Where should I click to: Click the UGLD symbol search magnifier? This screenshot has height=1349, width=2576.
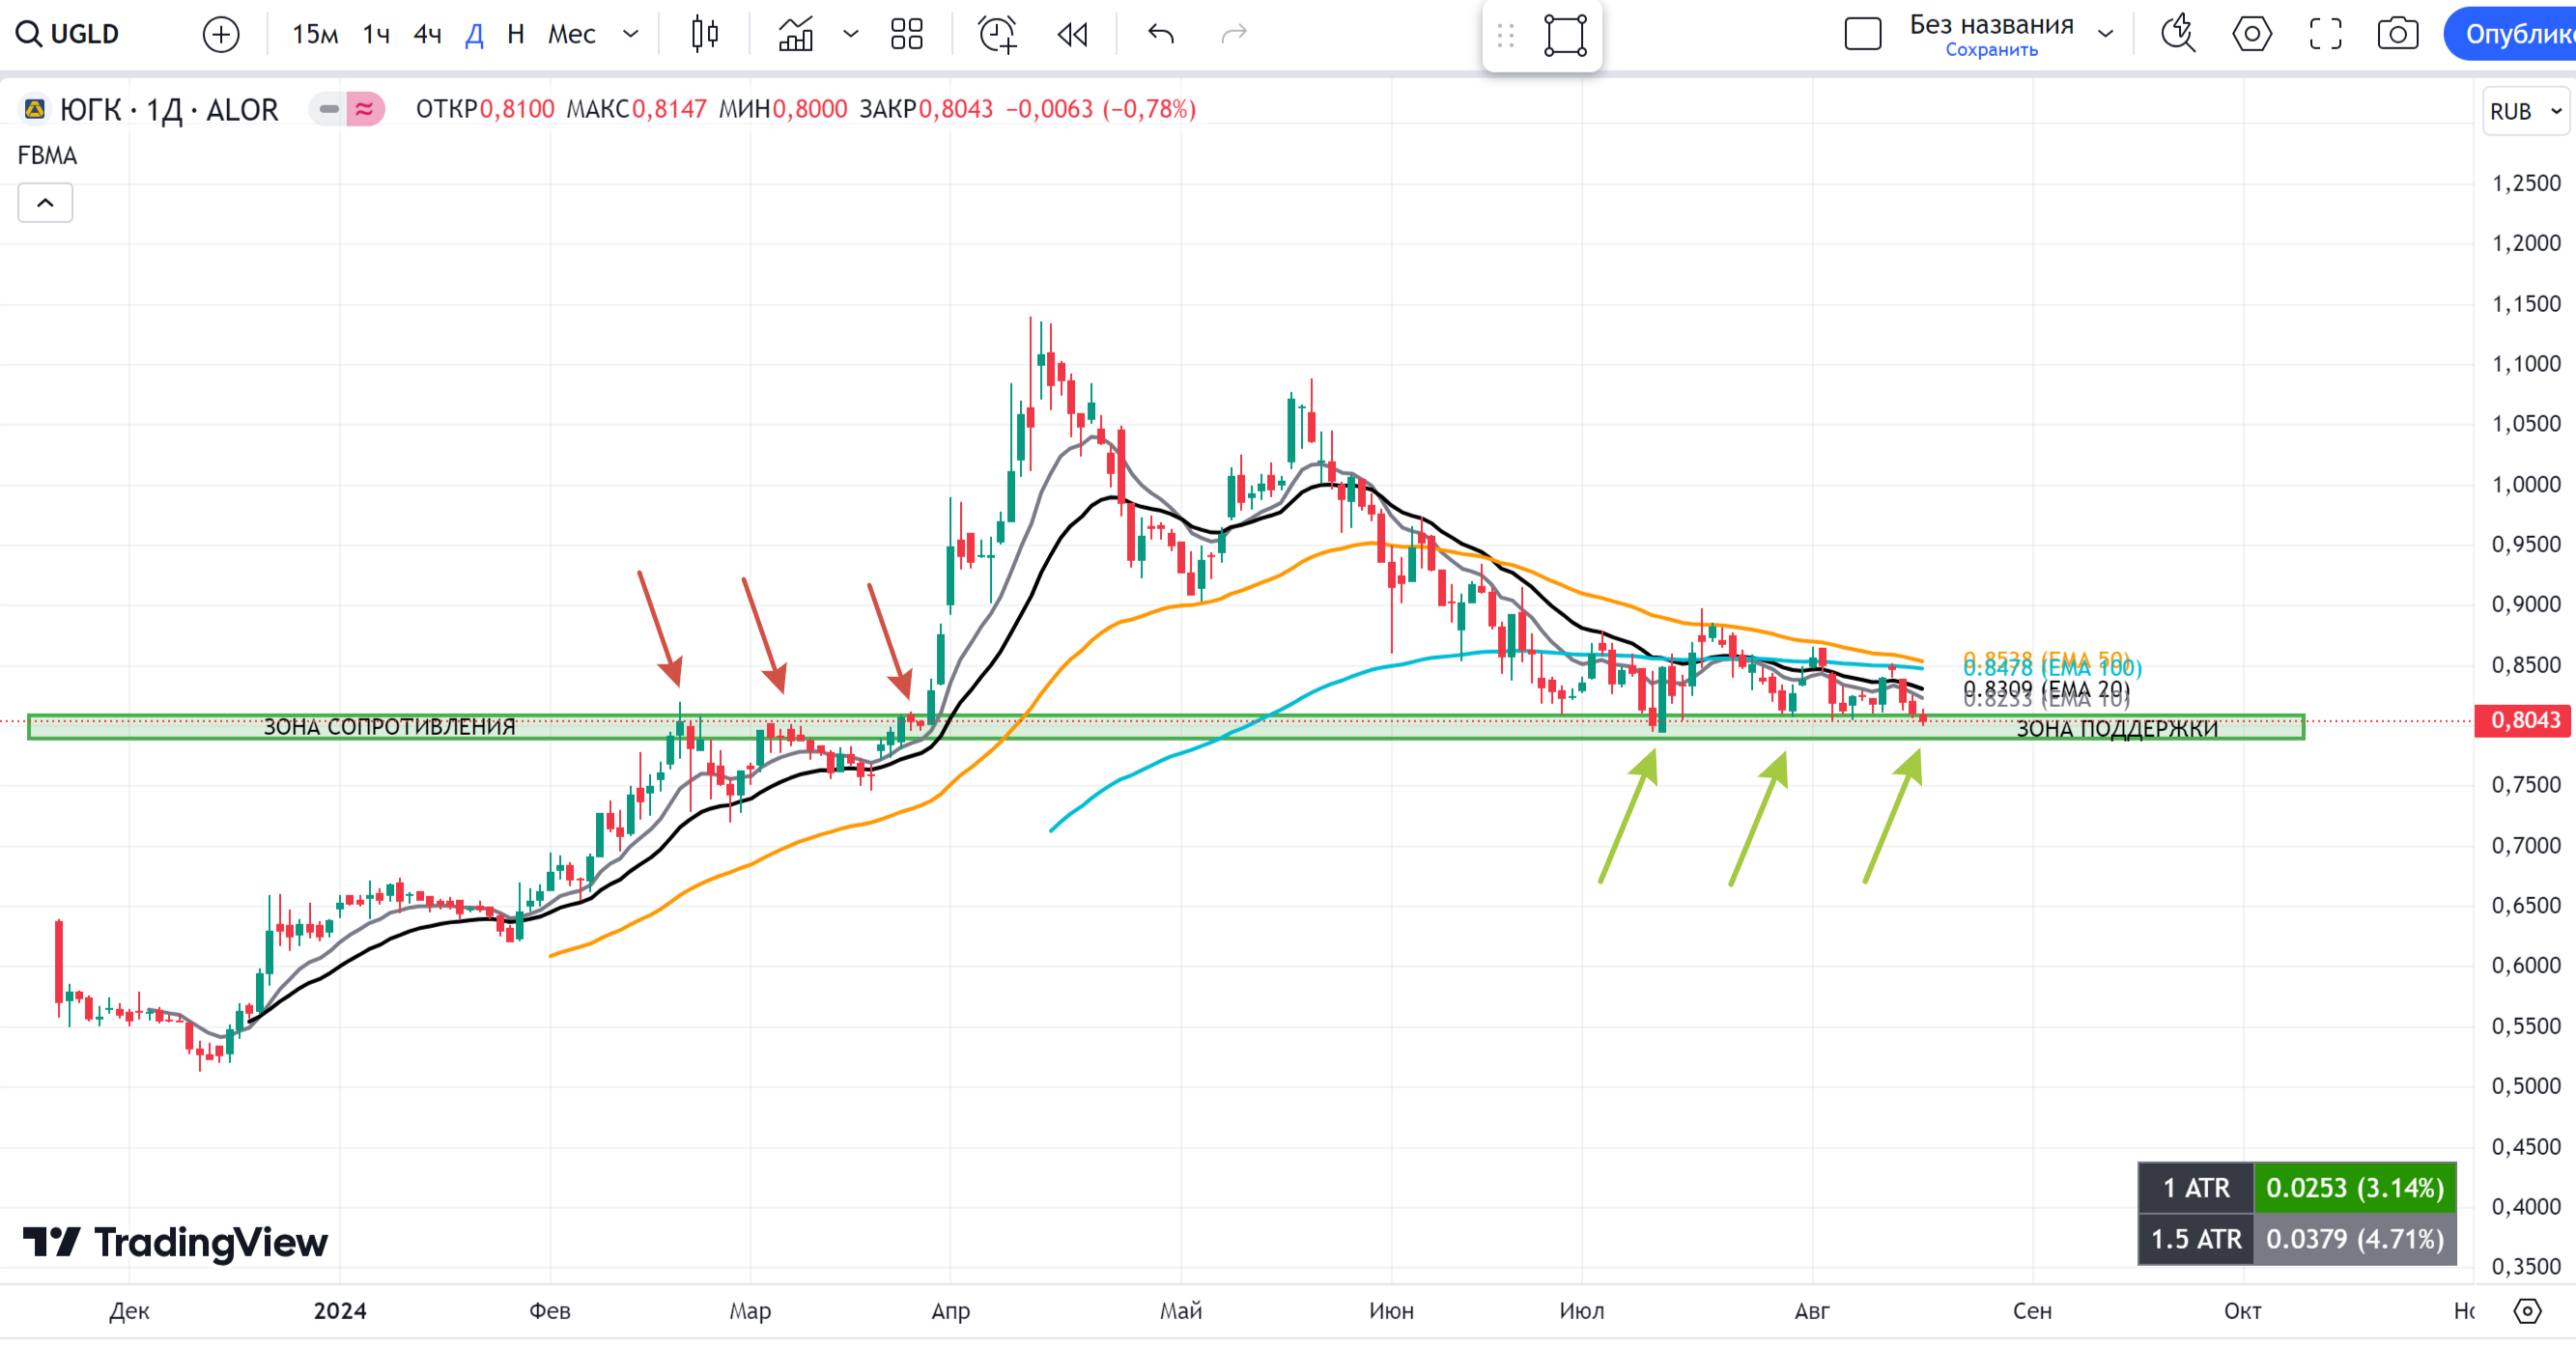coord(29,34)
